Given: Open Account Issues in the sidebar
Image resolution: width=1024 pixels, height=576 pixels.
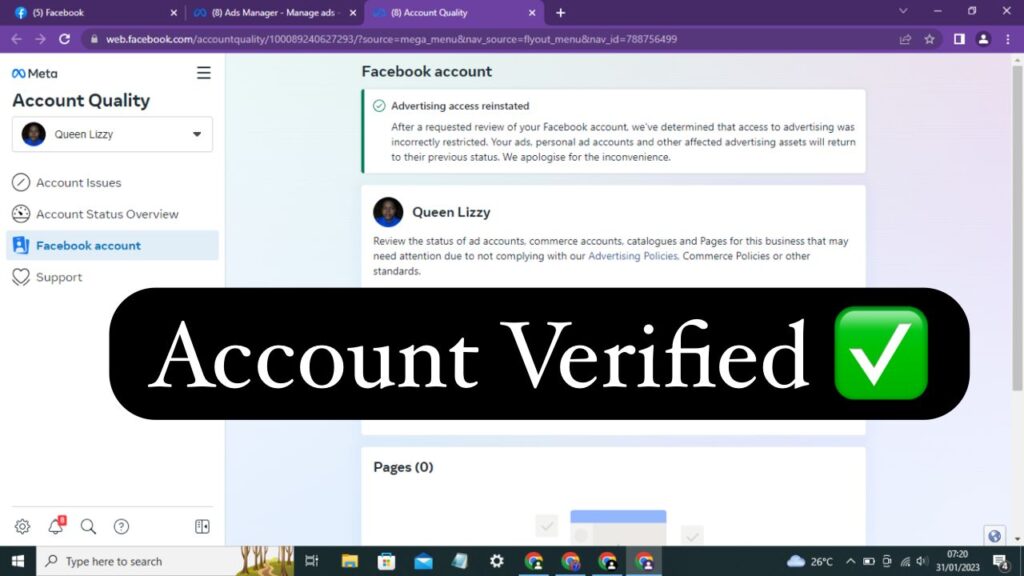Looking at the screenshot, I should pyautogui.click(x=112, y=182).
